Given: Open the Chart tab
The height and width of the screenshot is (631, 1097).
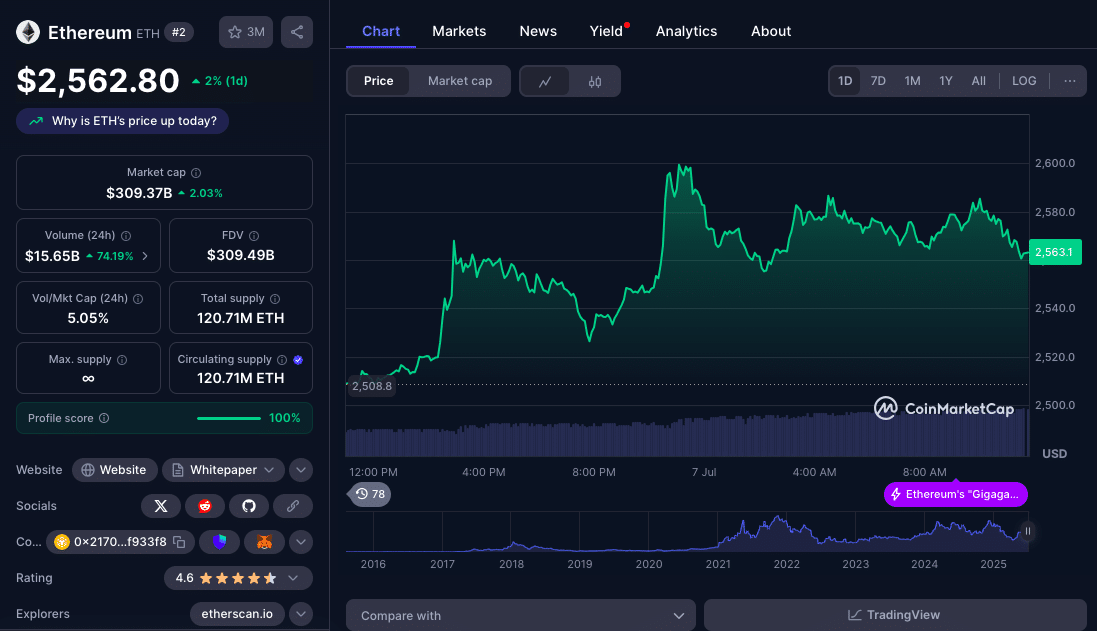Looking at the screenshot, I should point(381,31).
